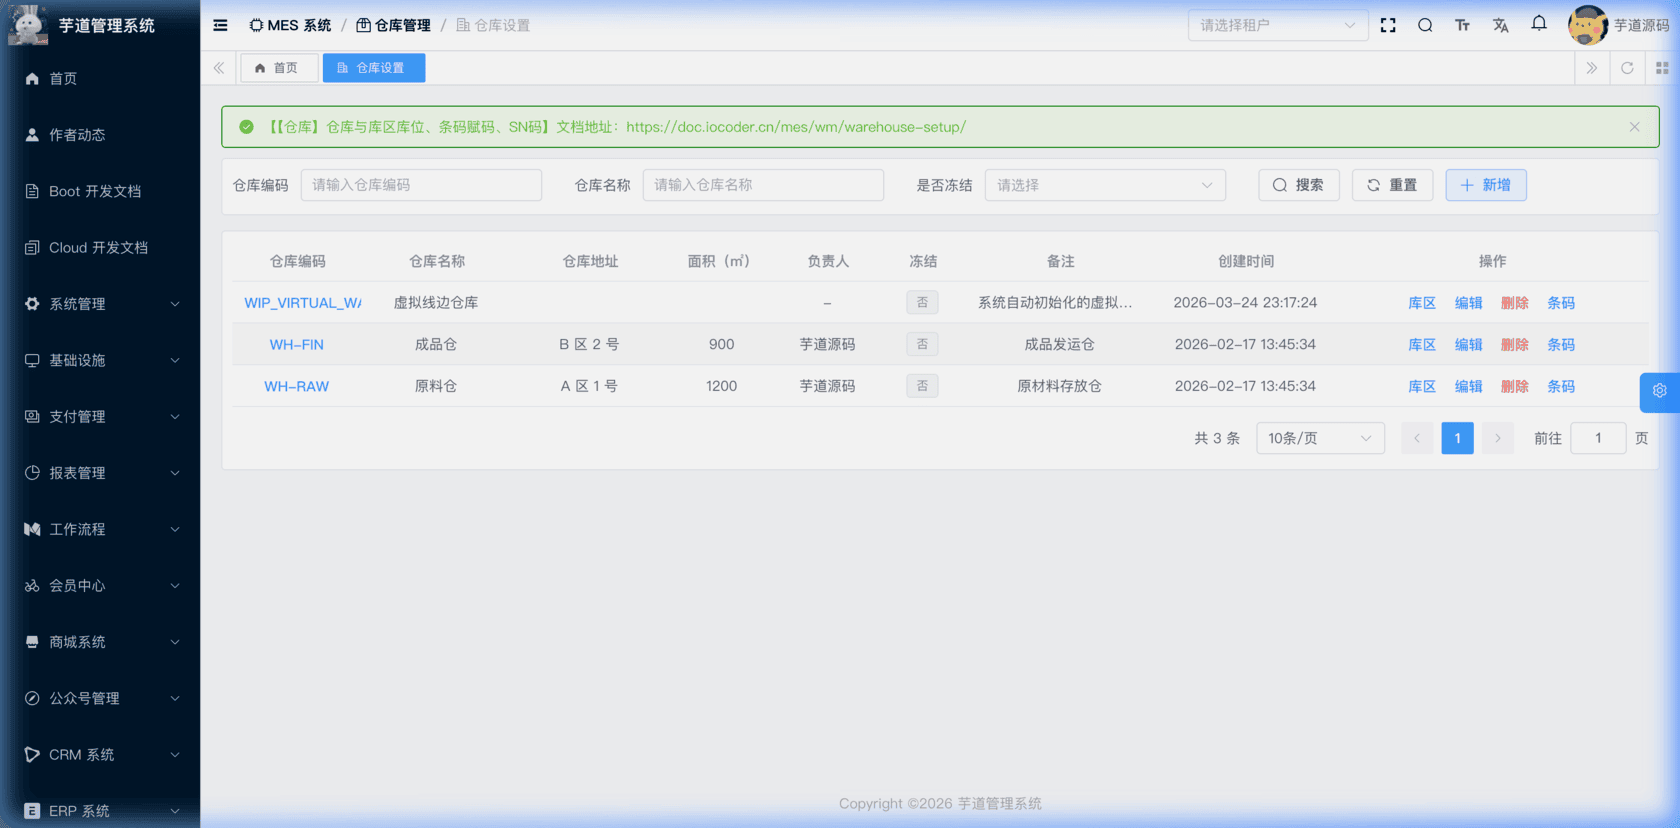Expand the 基础设施 menu chevron

click(175, 360)
